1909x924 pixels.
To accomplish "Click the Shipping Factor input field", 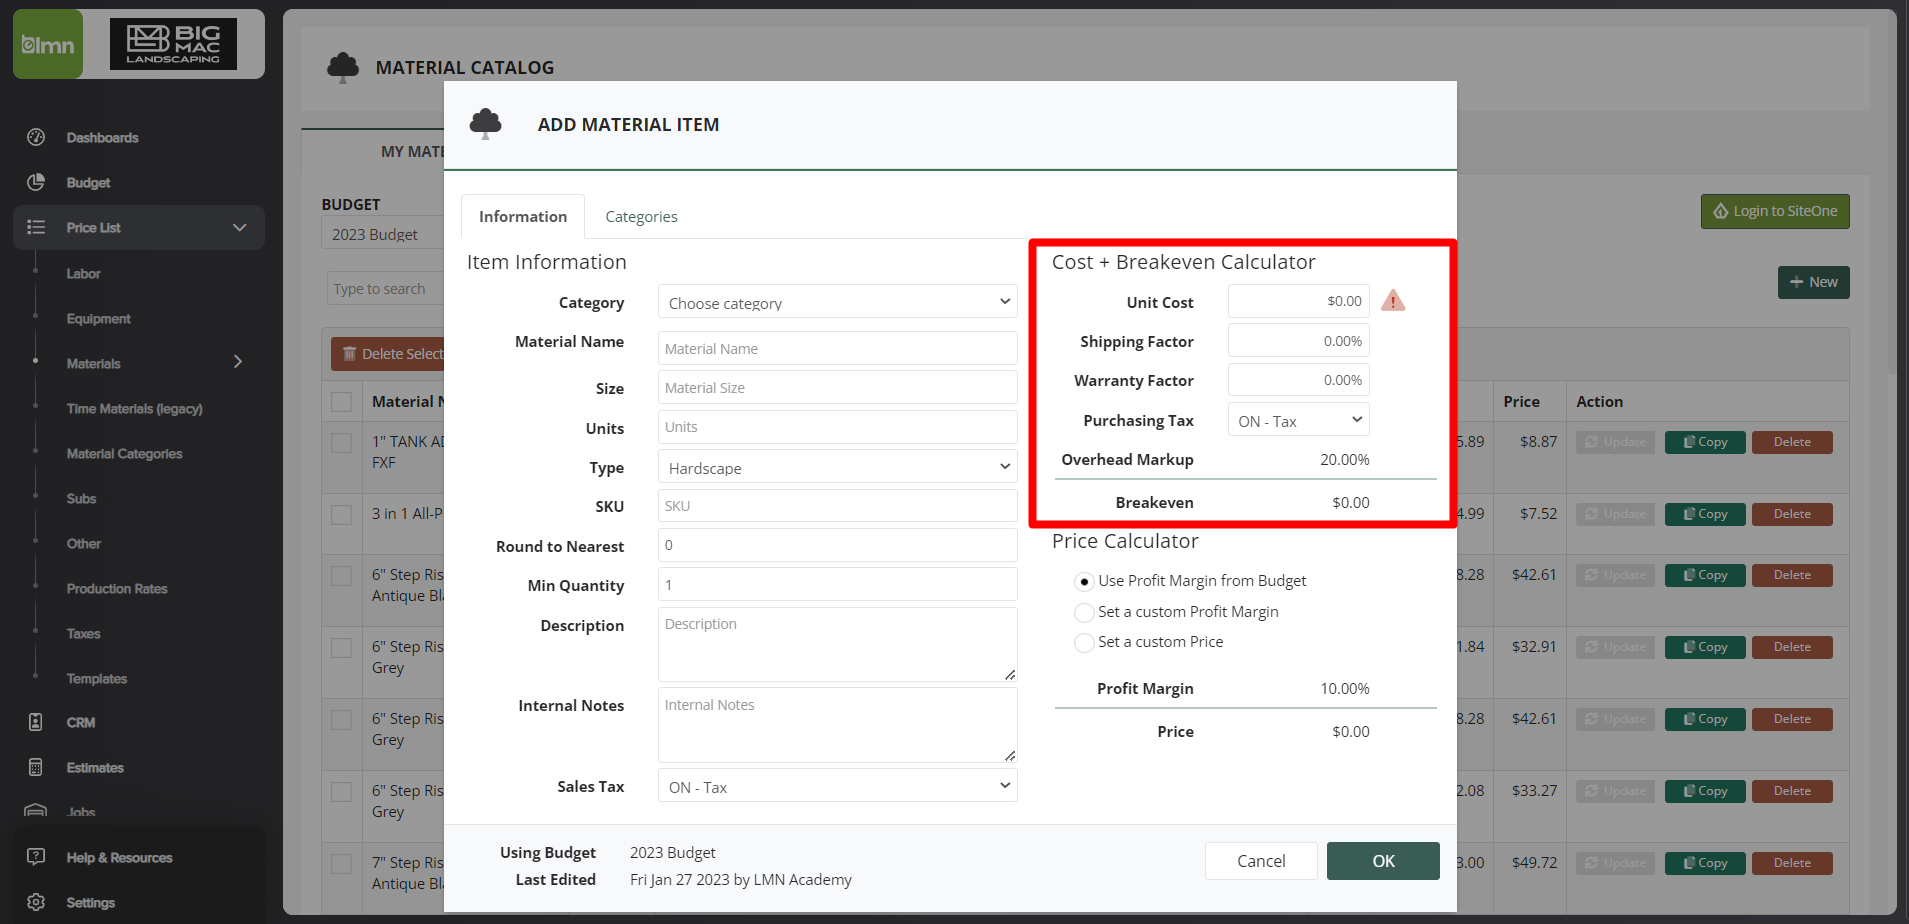I will coord(1299,341).
